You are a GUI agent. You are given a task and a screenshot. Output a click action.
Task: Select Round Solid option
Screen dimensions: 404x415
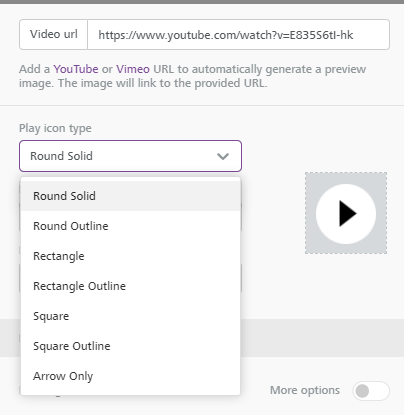130,196
